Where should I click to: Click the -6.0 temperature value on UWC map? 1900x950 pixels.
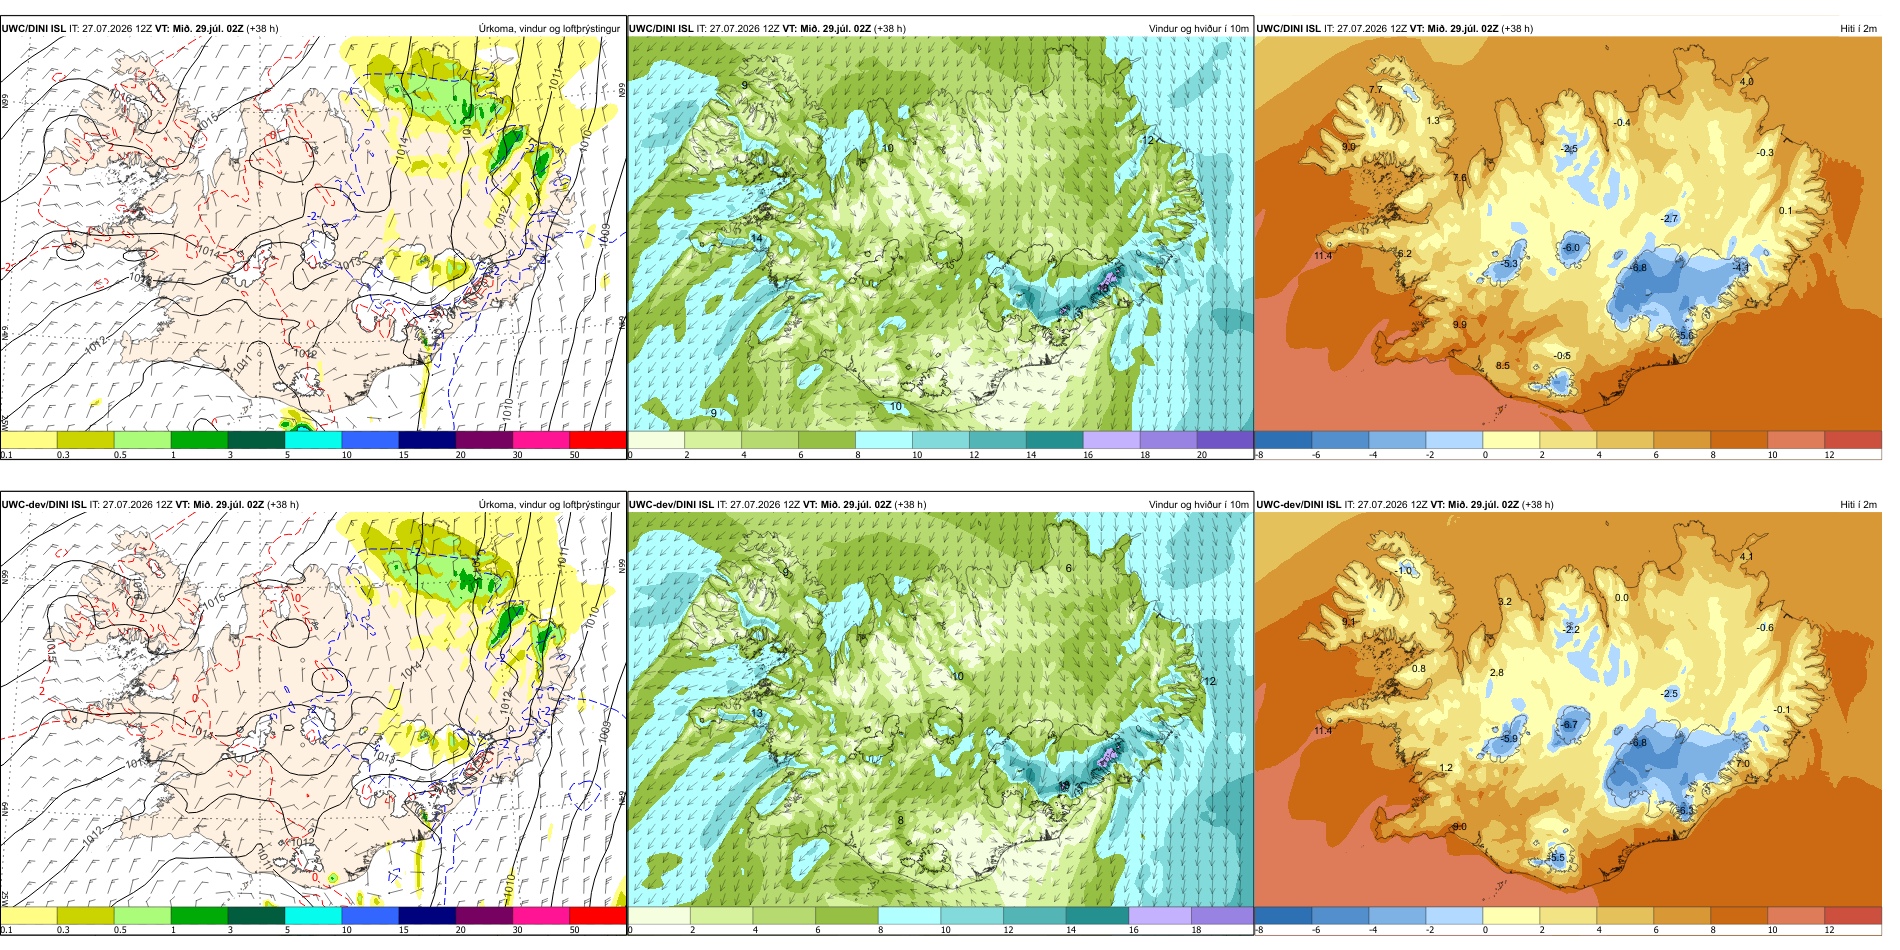1572,248
